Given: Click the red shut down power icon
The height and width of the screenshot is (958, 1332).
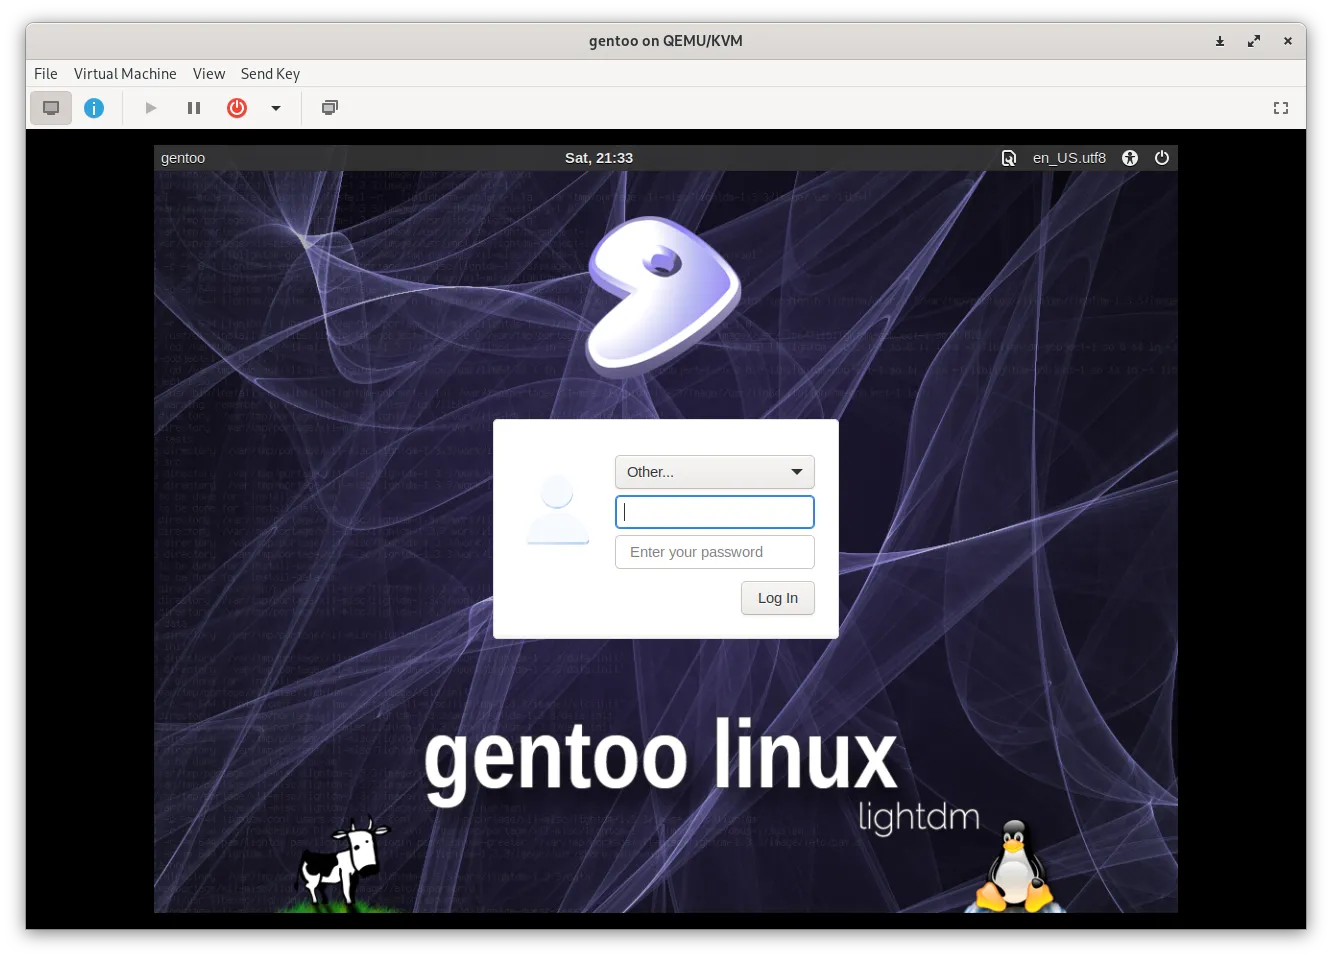Looking at the screenshot, I should point(237,108).
